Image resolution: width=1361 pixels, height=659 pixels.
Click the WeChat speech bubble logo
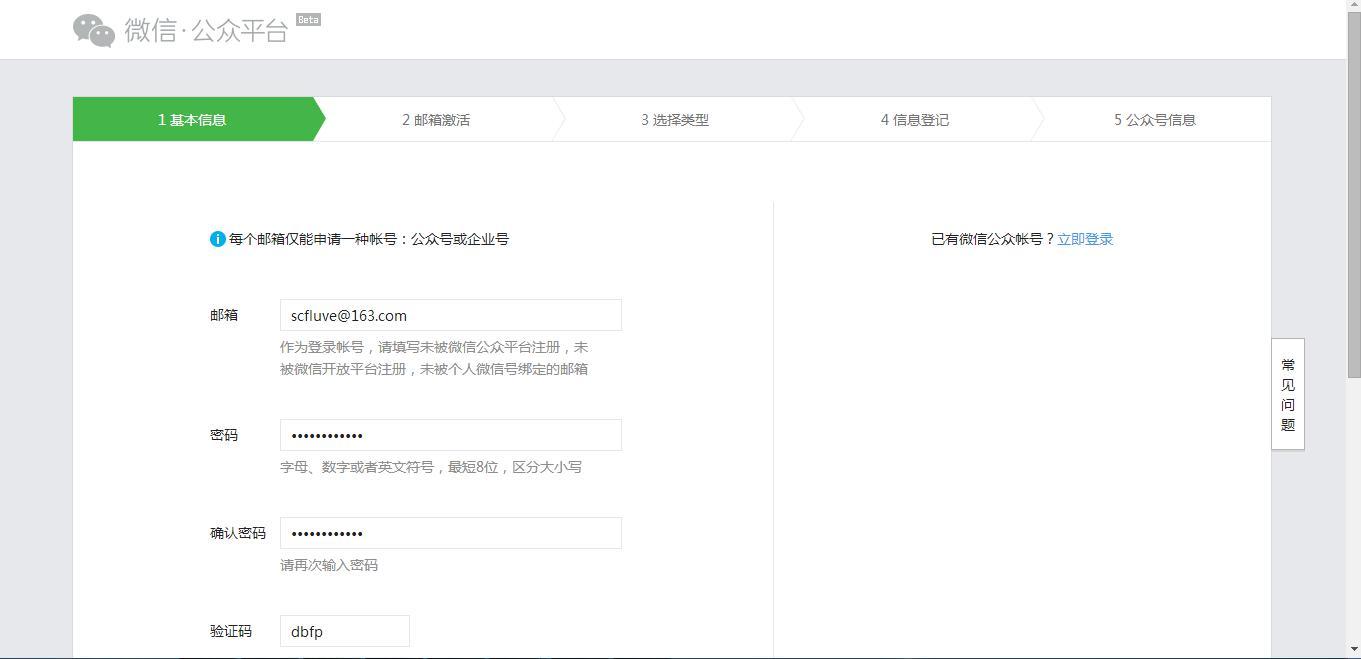coord(94,30)
